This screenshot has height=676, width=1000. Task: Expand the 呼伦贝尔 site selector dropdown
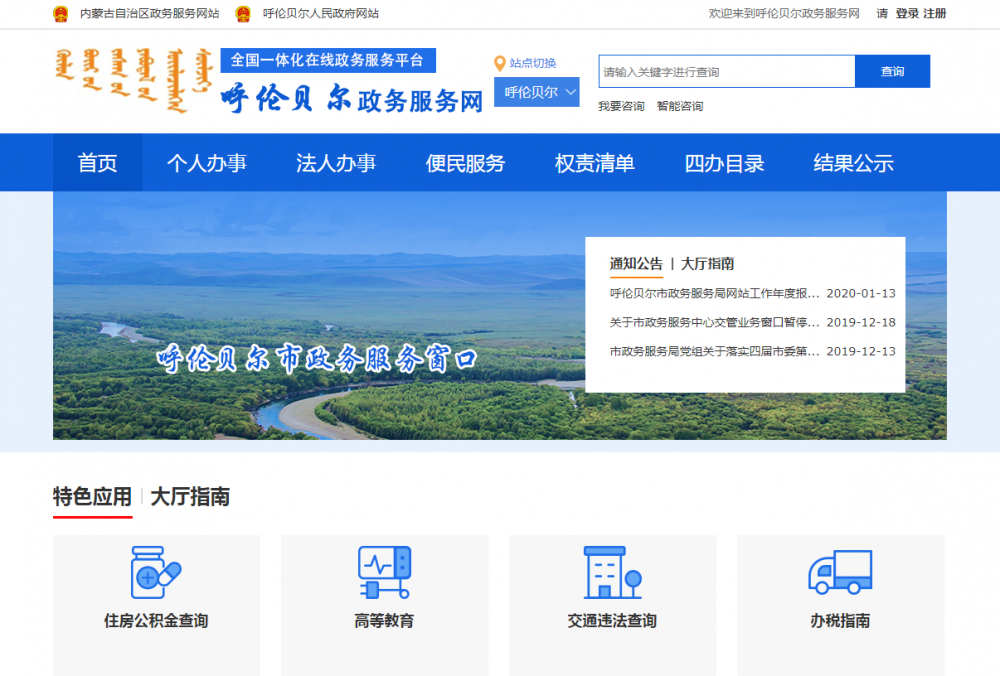click(536, 91)
